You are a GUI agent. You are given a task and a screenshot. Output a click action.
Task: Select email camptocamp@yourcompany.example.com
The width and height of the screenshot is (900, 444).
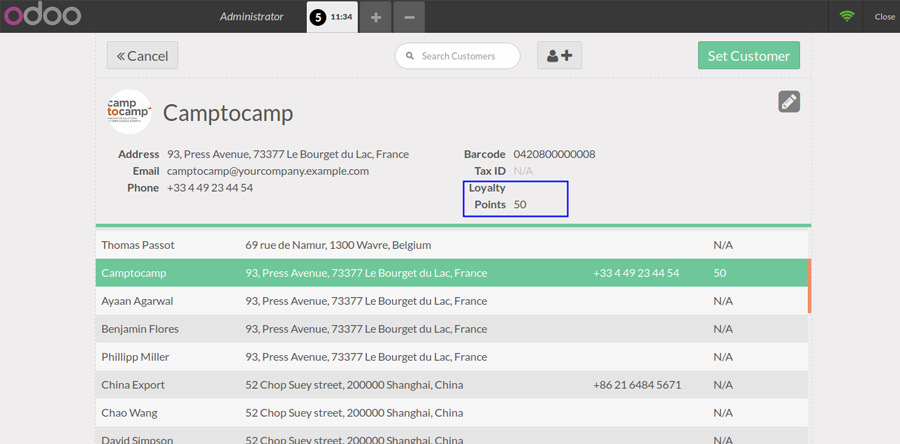267,171
